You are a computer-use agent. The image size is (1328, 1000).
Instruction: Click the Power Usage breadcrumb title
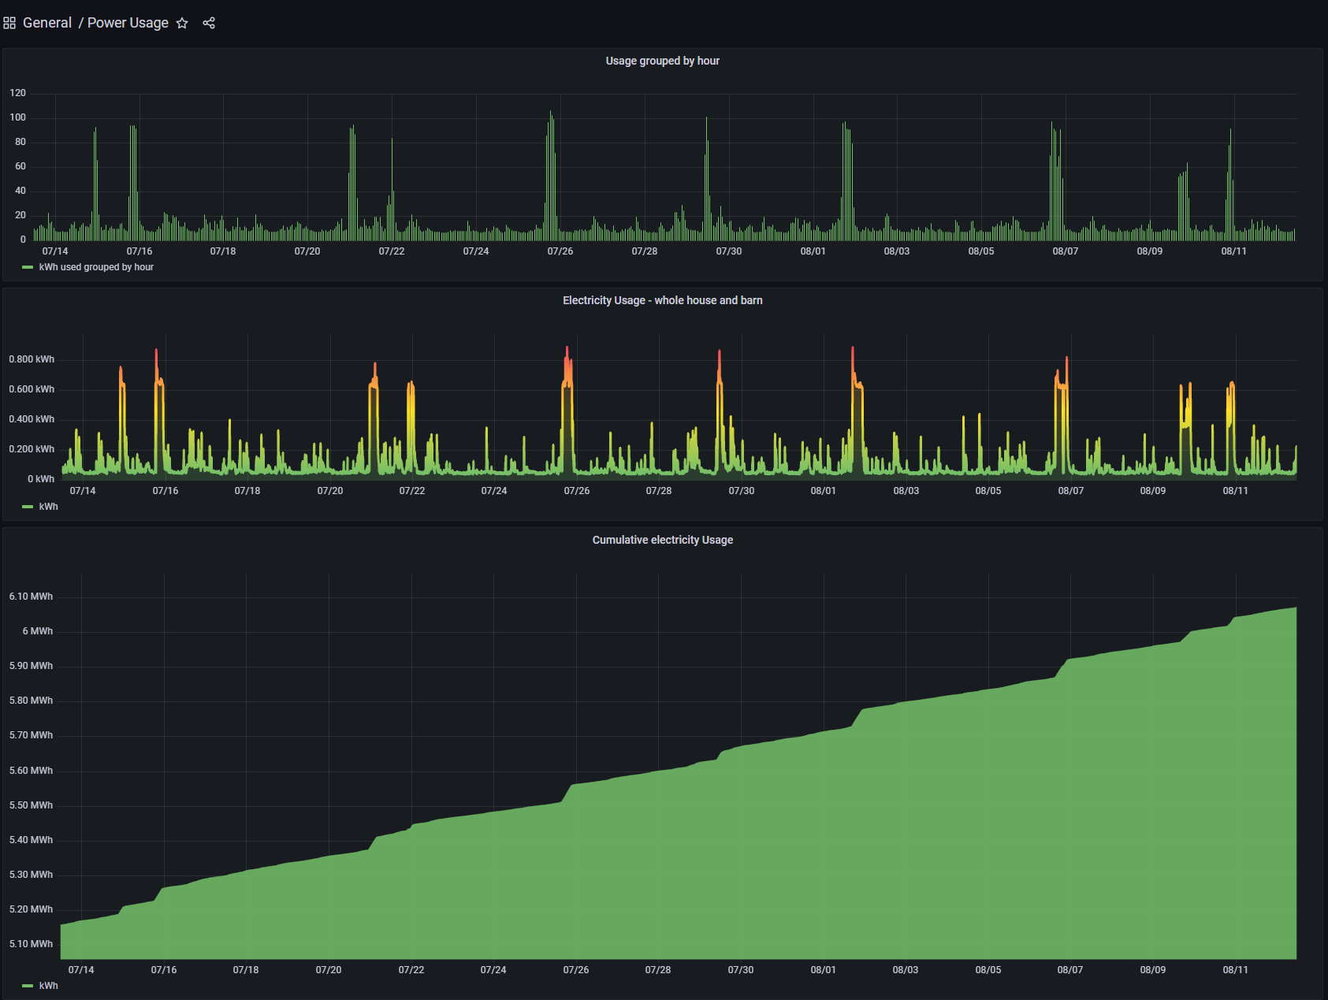point(127,23)
